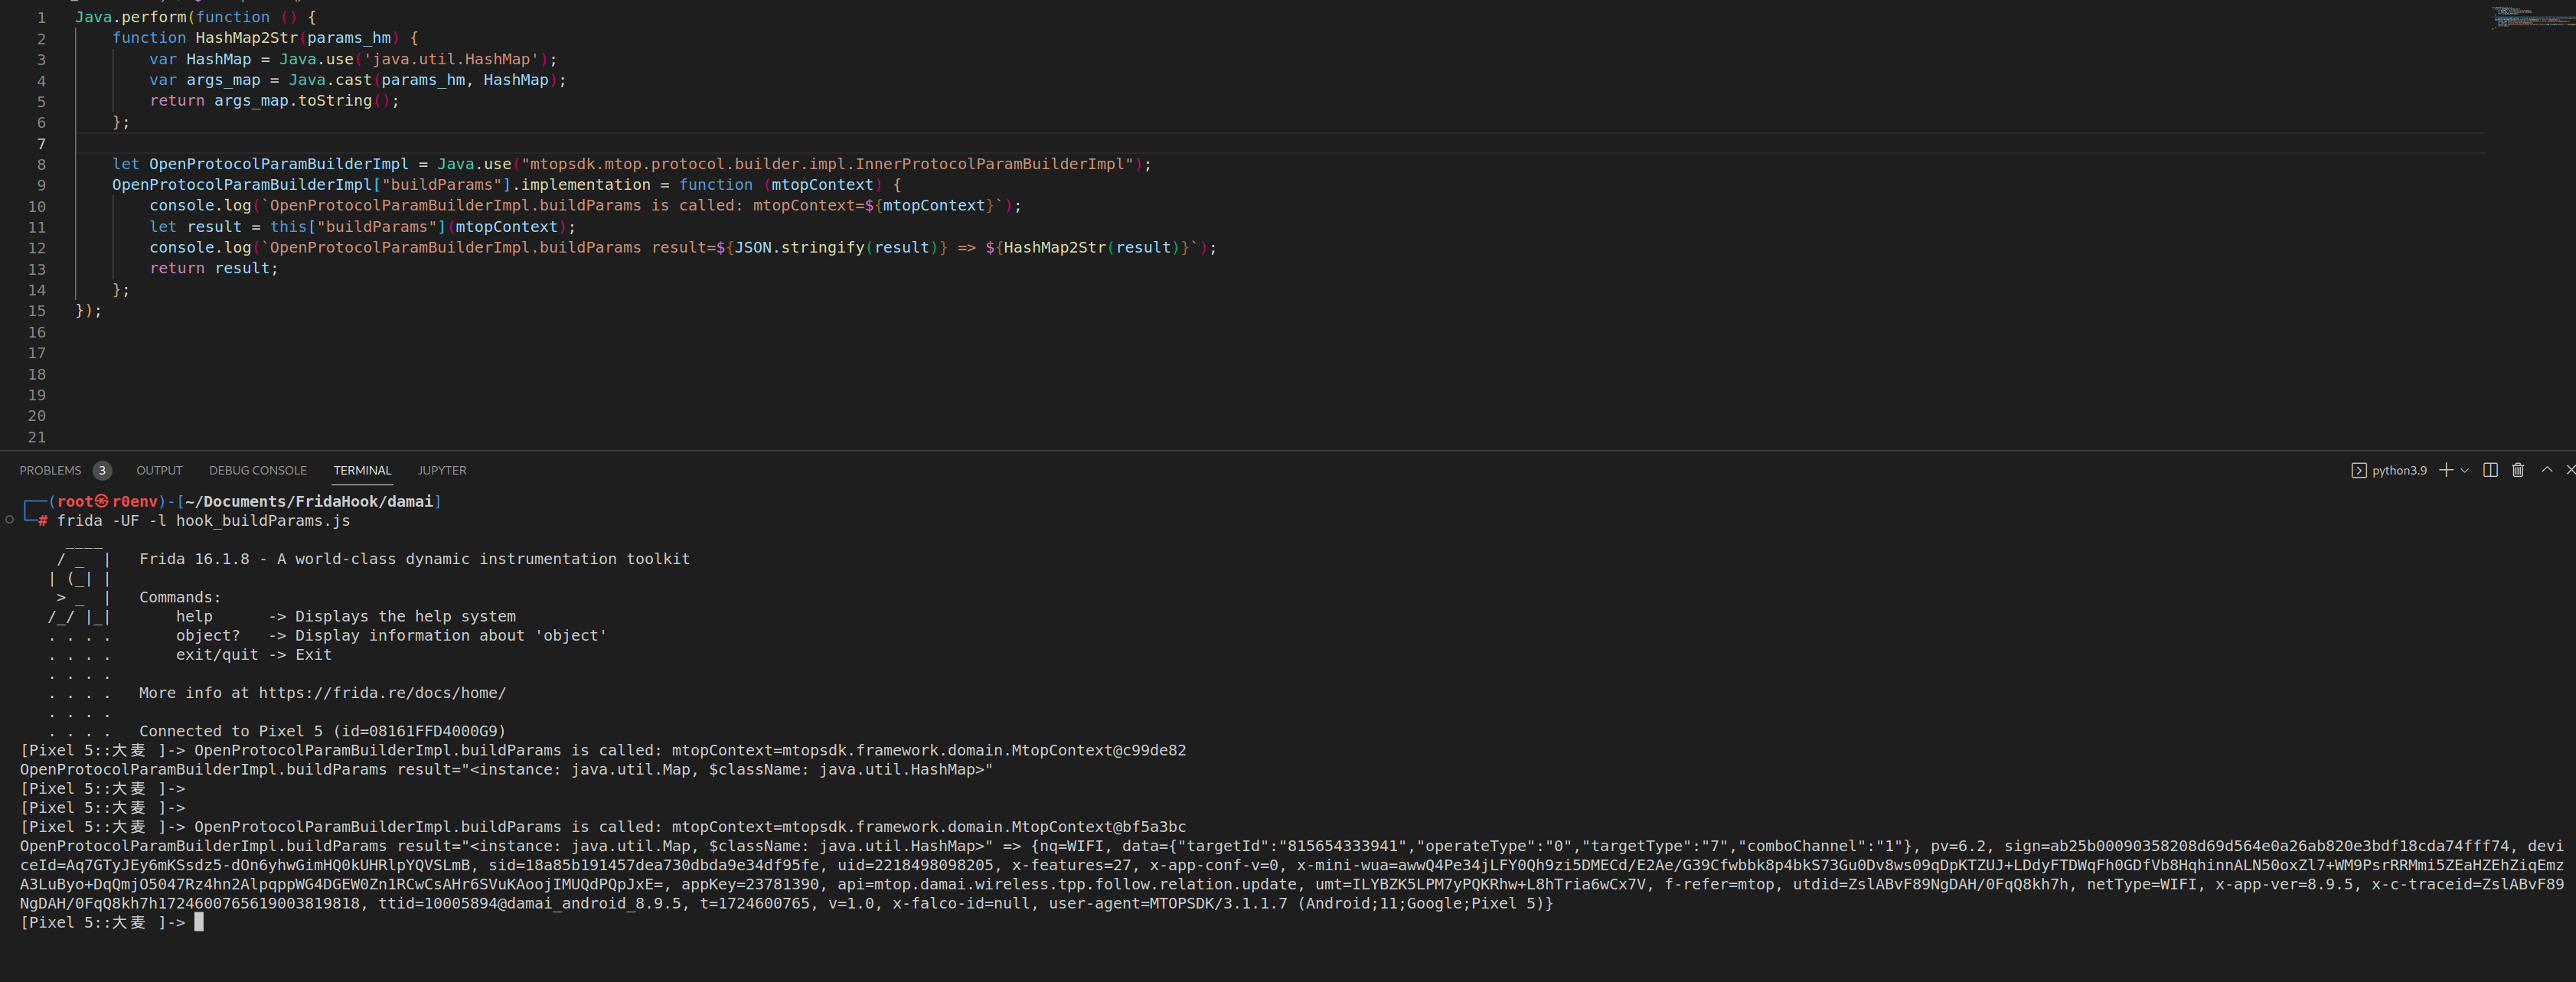Open the frida.re docs link
Image resolution: width=2576 pixels, height=982 pixels.
[382, 693]
